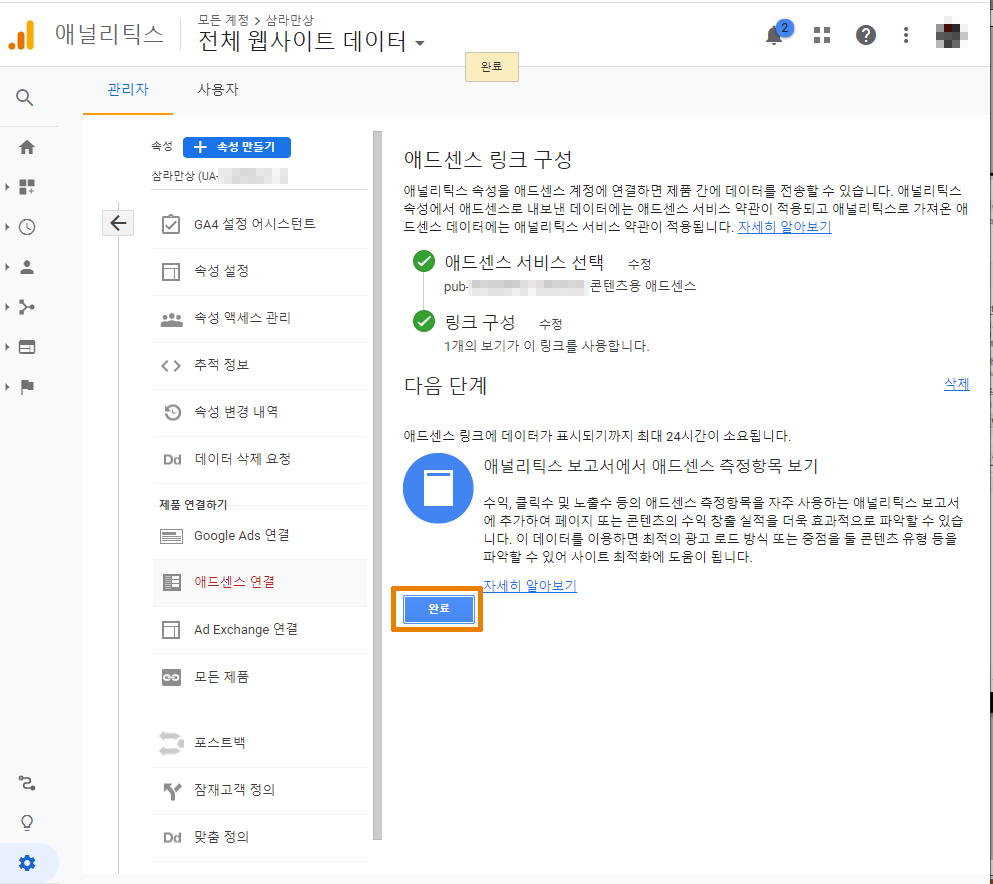Expand 맞춤 정의 menu item
Viewport: 993px width, 884px height.
point(260,837)
